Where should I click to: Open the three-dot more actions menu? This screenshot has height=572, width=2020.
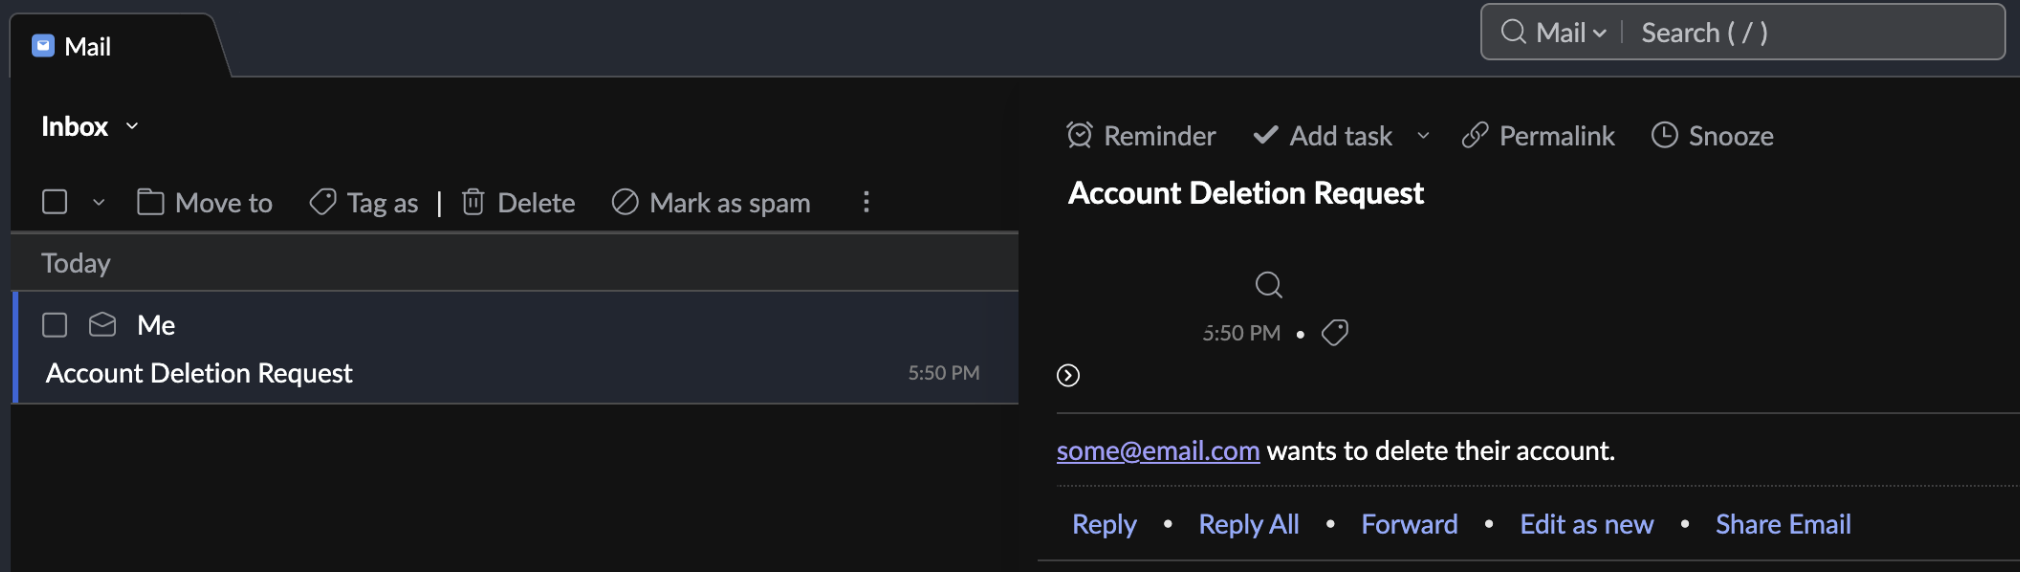866,202
